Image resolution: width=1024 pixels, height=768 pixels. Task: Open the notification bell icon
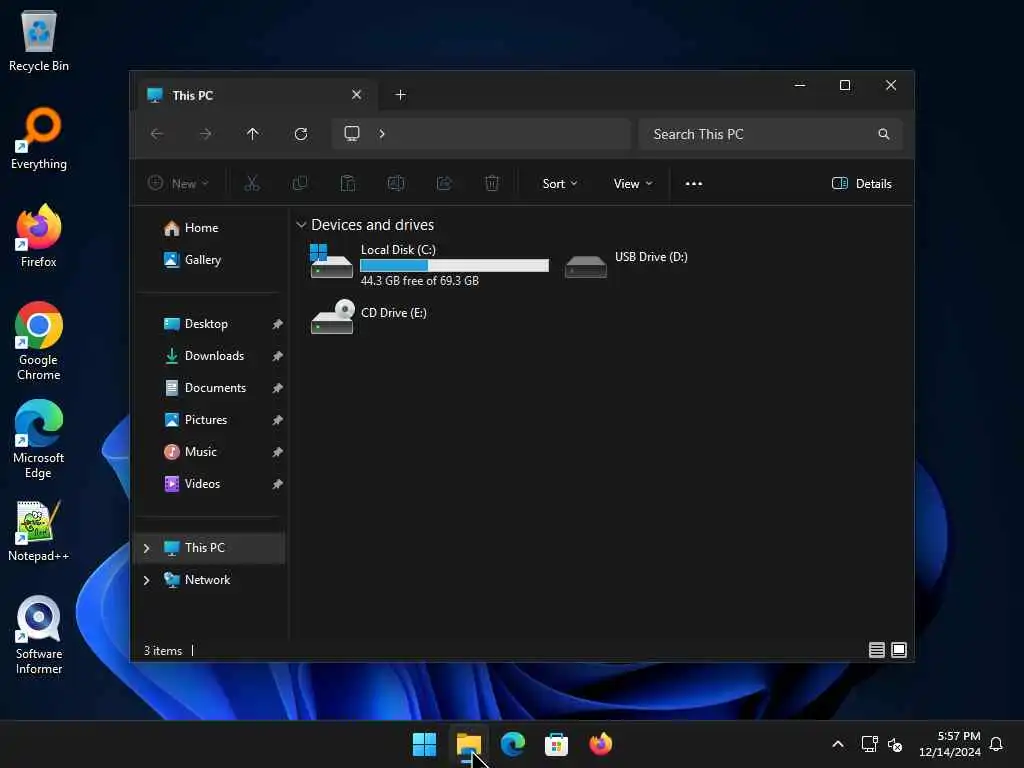997,744
